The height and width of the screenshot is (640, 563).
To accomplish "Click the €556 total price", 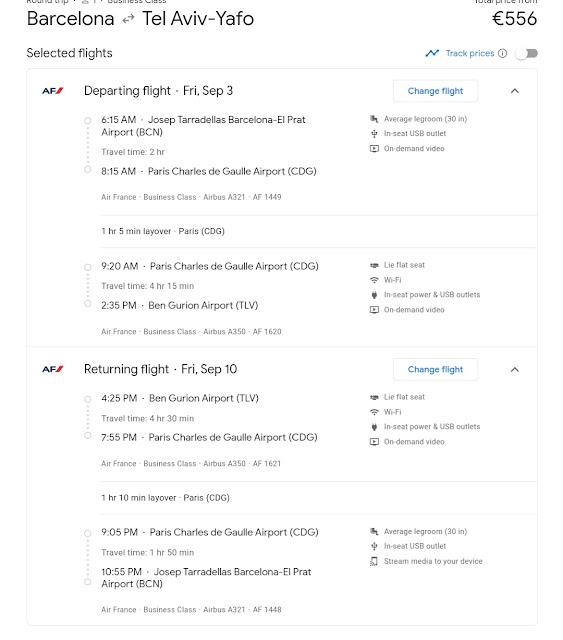I will [514, 19].
